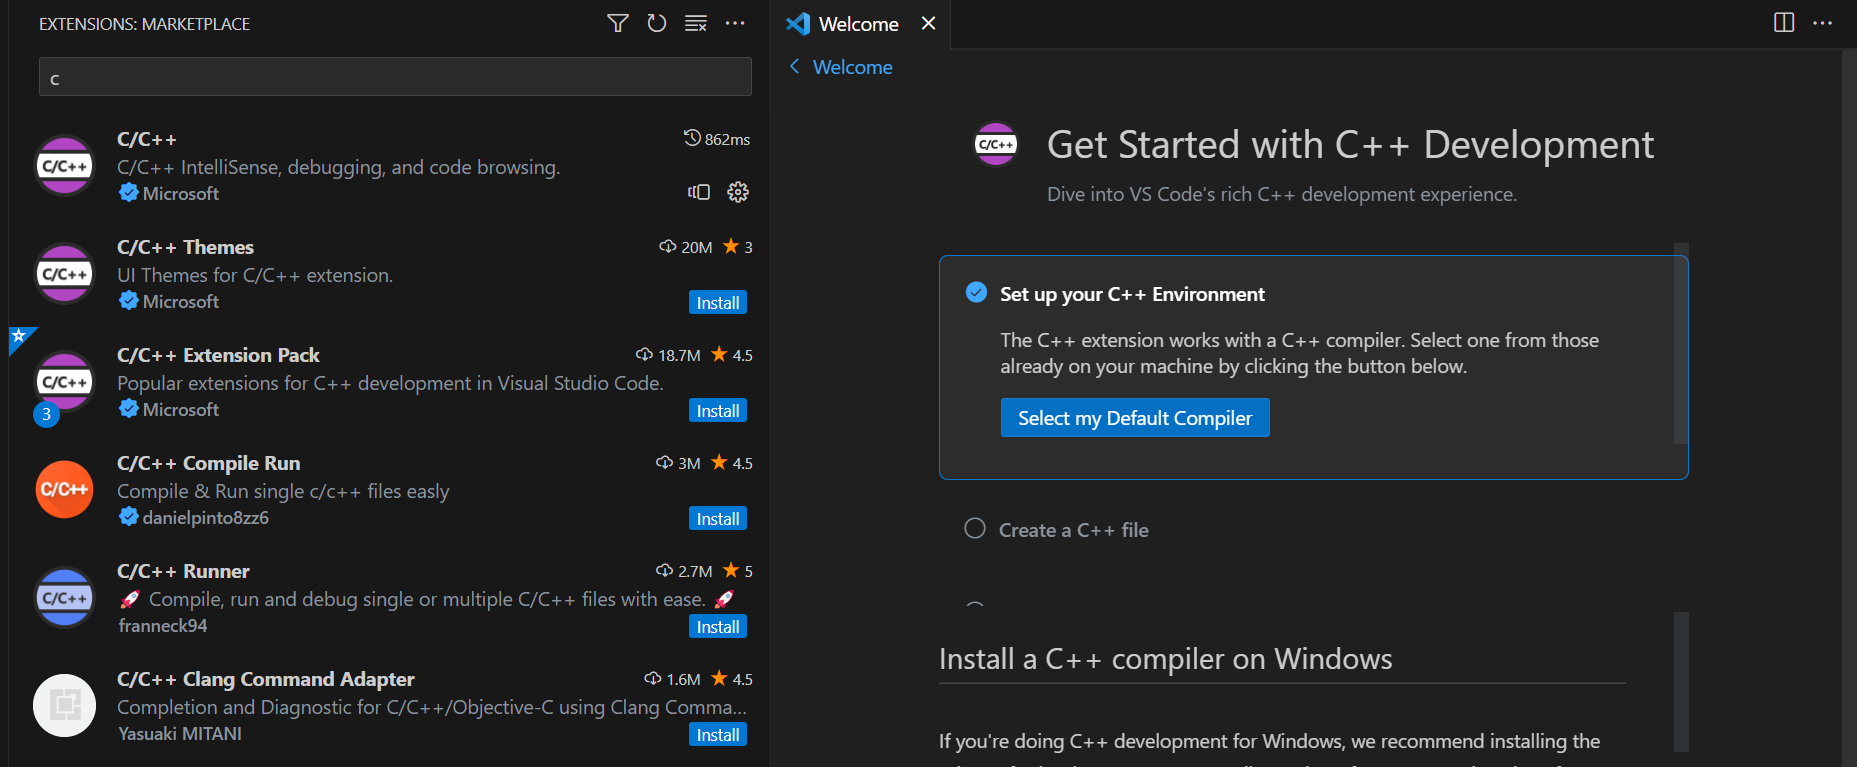This screenshot has height=767, width=1857.
Task: Open the C/C++ Runner blue logo
Action: tap(65, 597)
